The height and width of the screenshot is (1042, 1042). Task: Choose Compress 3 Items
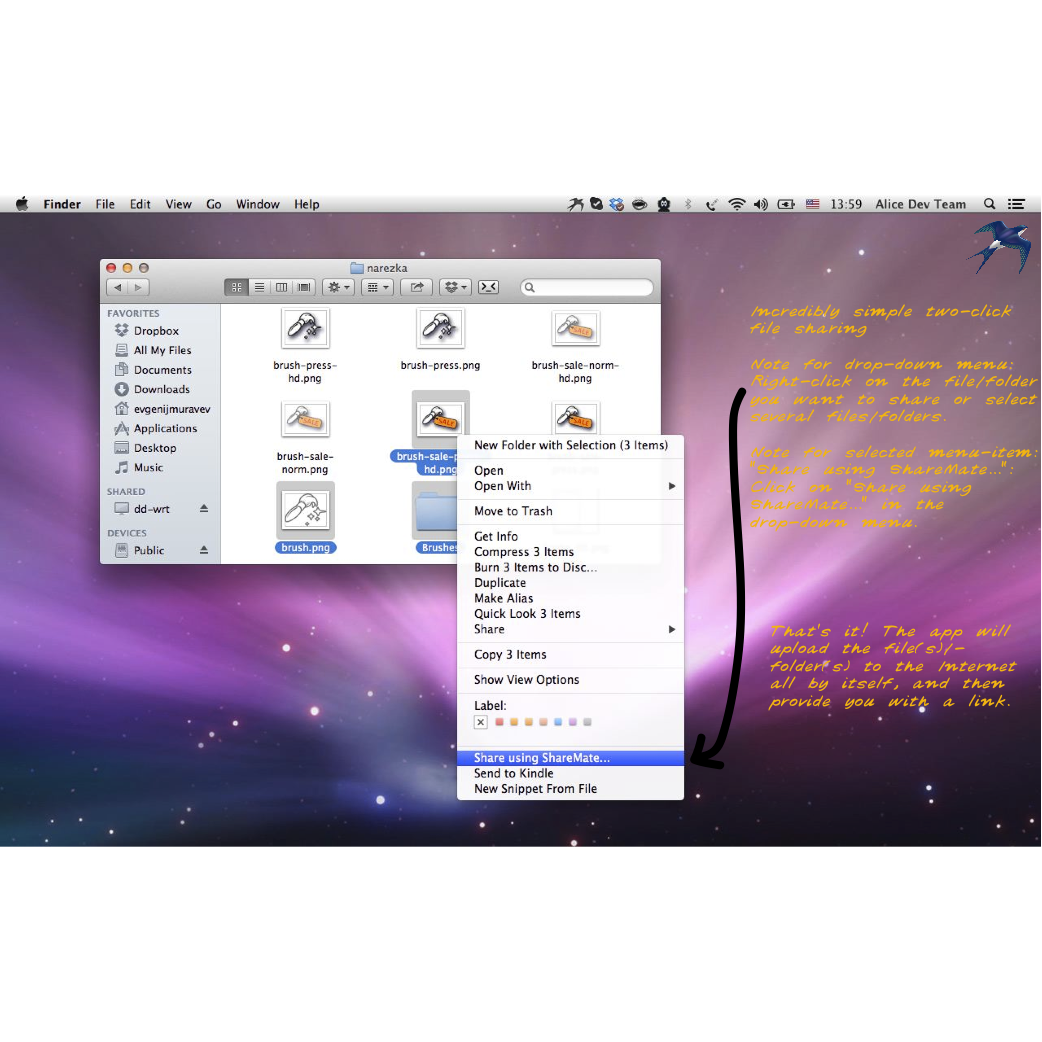571,552
